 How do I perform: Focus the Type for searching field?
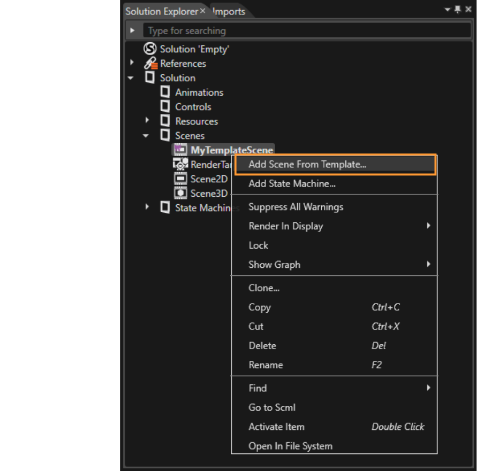307,31
